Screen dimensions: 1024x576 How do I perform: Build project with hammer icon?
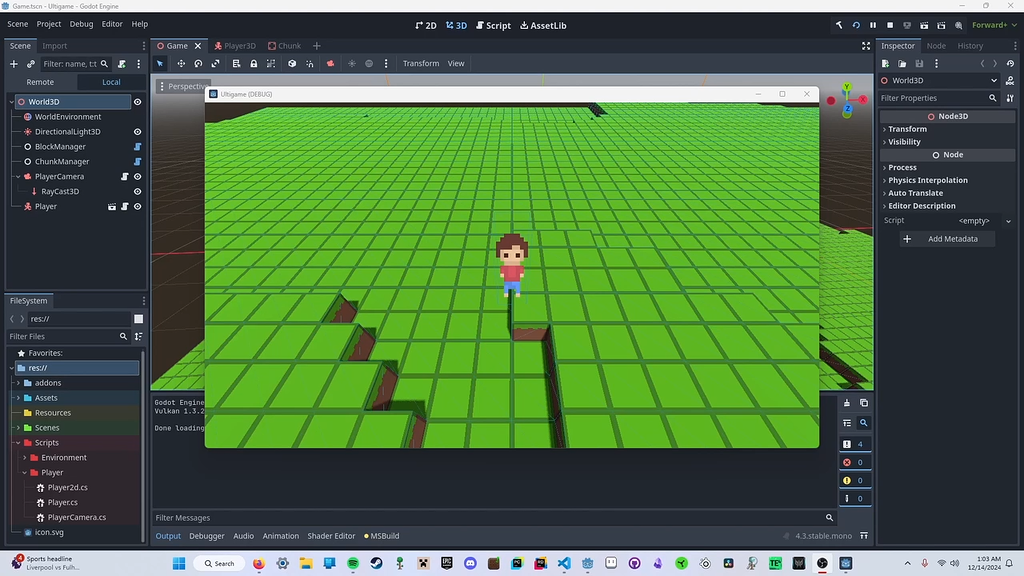pos(839,25)
